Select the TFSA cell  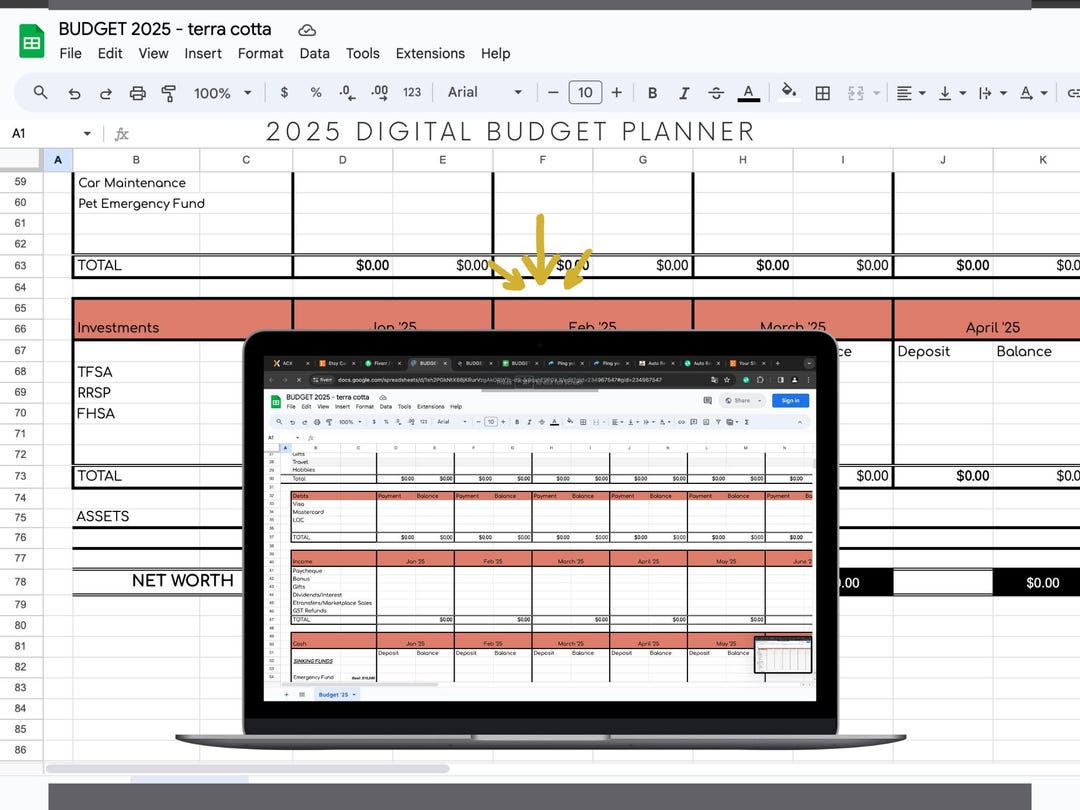tap(136, 372)
